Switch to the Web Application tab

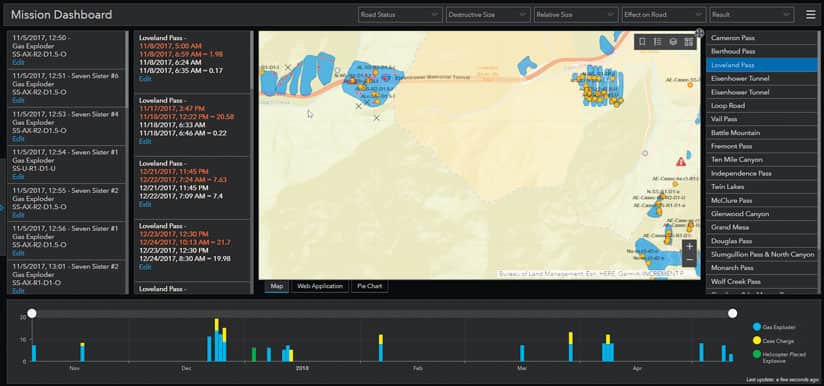click(320, 286)
